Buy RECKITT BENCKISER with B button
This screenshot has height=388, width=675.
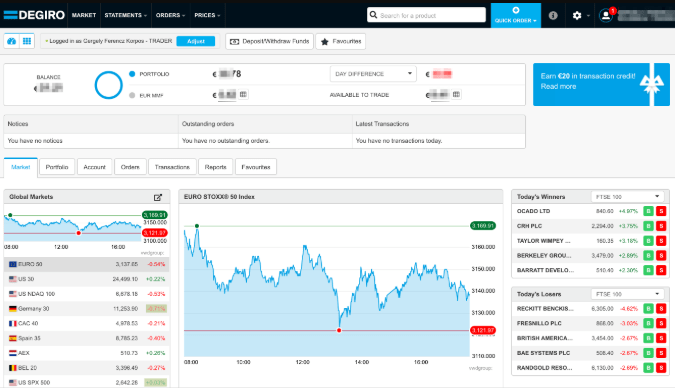click(x=648, y=308)
